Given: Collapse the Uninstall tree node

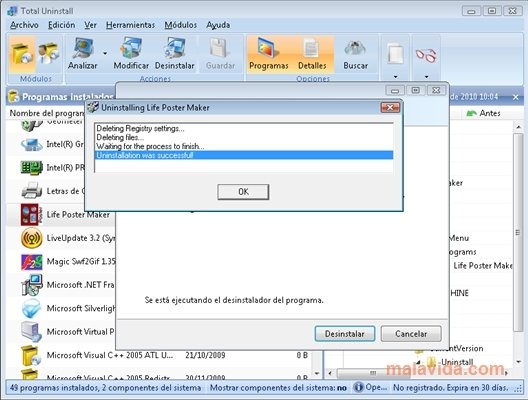Looking at the screenshot, I should click(x=419, y=363).
